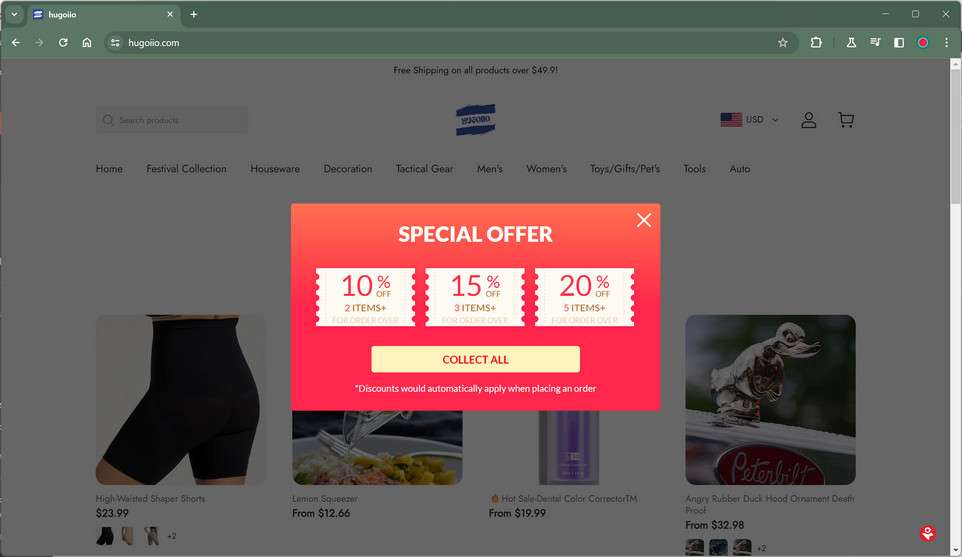This screenshot has width=962, height=557.
Task: Close the Special Offer popup
Action: pyautogui.click(x=644, y=220)
